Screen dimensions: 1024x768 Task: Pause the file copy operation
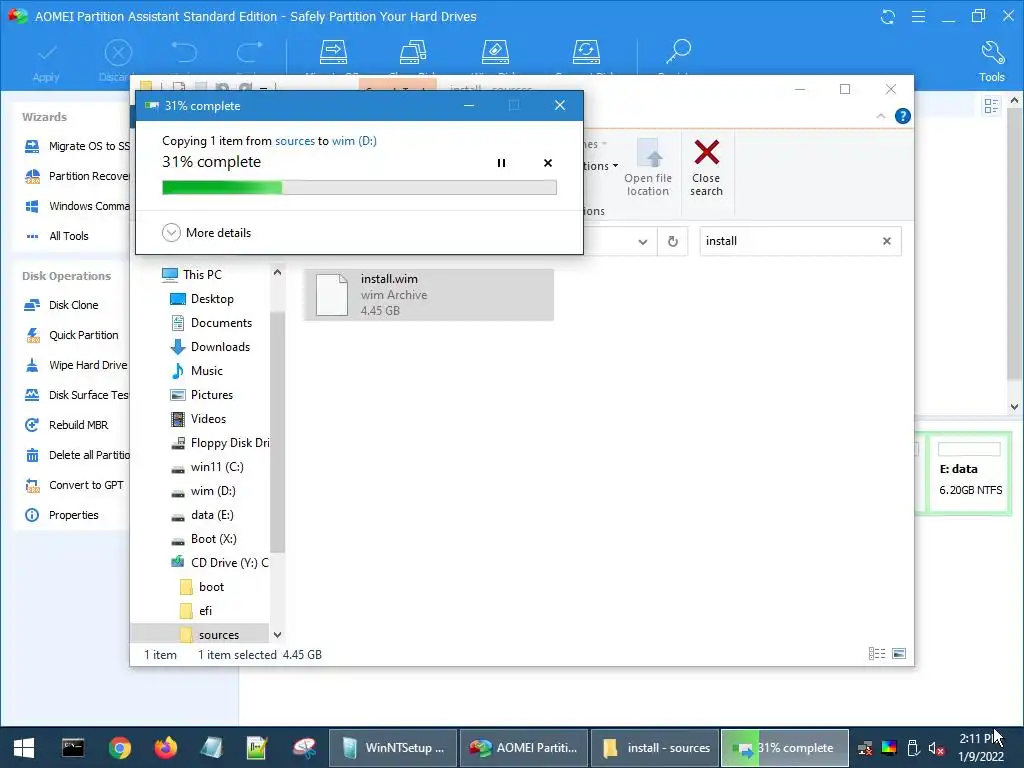tap(501, 163)
